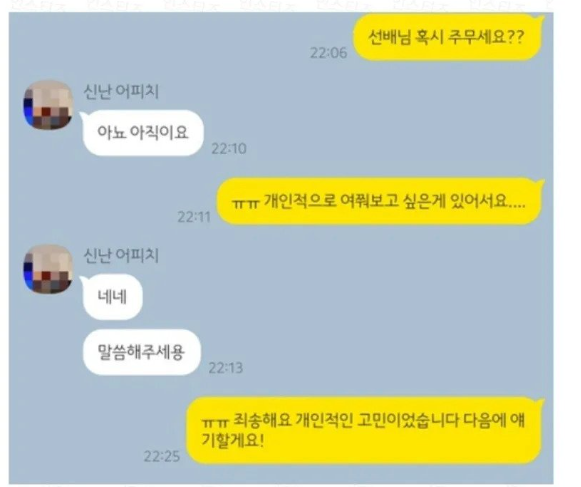The height and width of the screenshot is (487, 581).
Task: Tap the last yellow bubble starting 죄송해요
Action: [x=364, y=430]
